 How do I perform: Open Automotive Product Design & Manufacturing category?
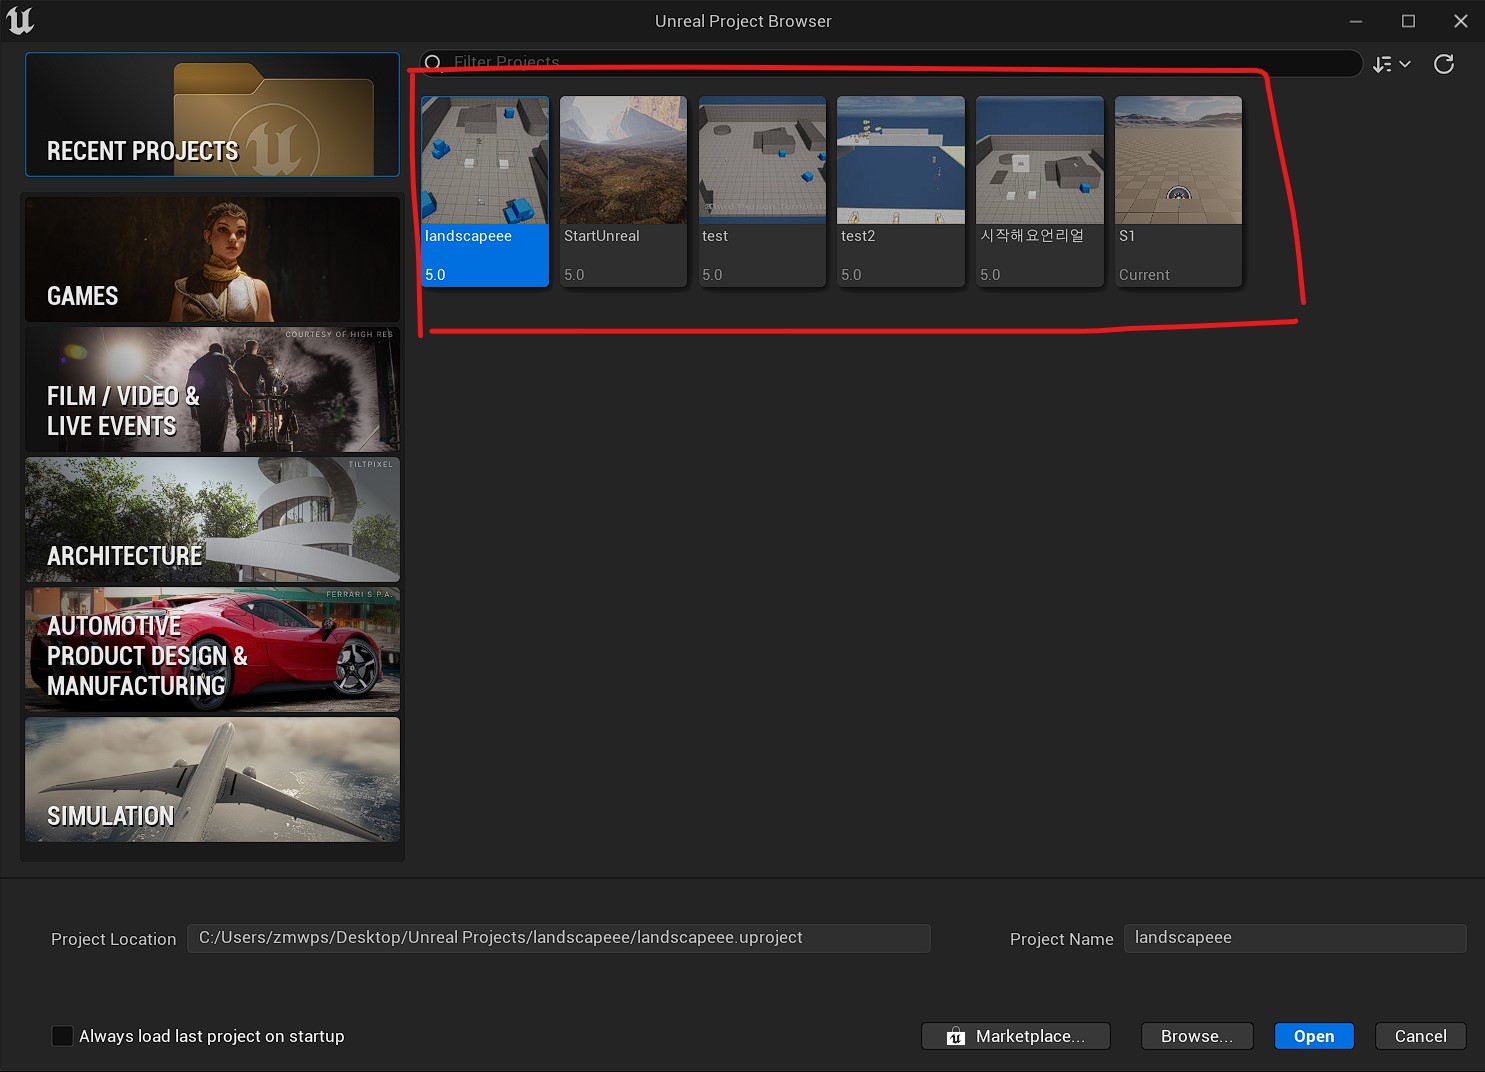tap(212, 649)
